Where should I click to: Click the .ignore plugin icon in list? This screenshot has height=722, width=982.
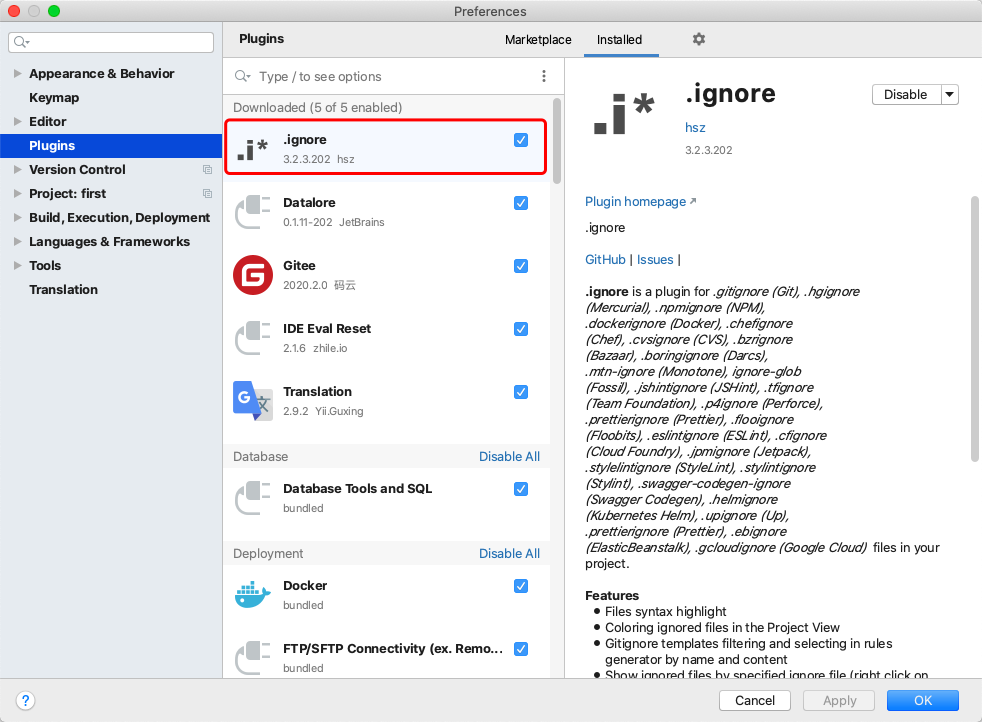pos(252,150)
